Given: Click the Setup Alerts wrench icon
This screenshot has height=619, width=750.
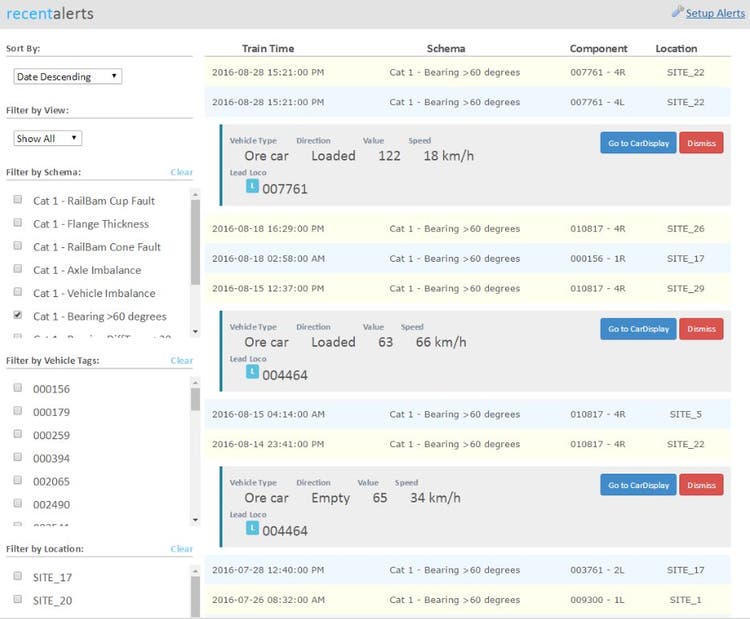Looking at the screenshot, I should (677, 11).
